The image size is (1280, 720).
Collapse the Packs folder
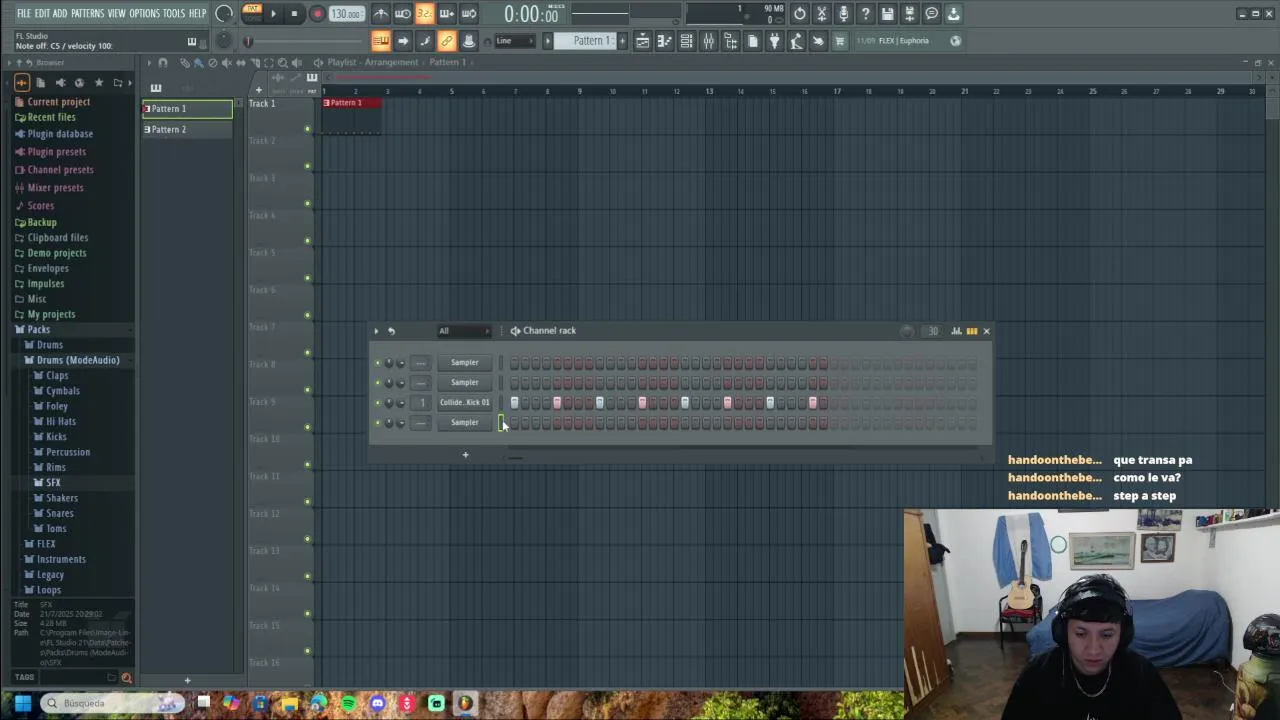38,330
